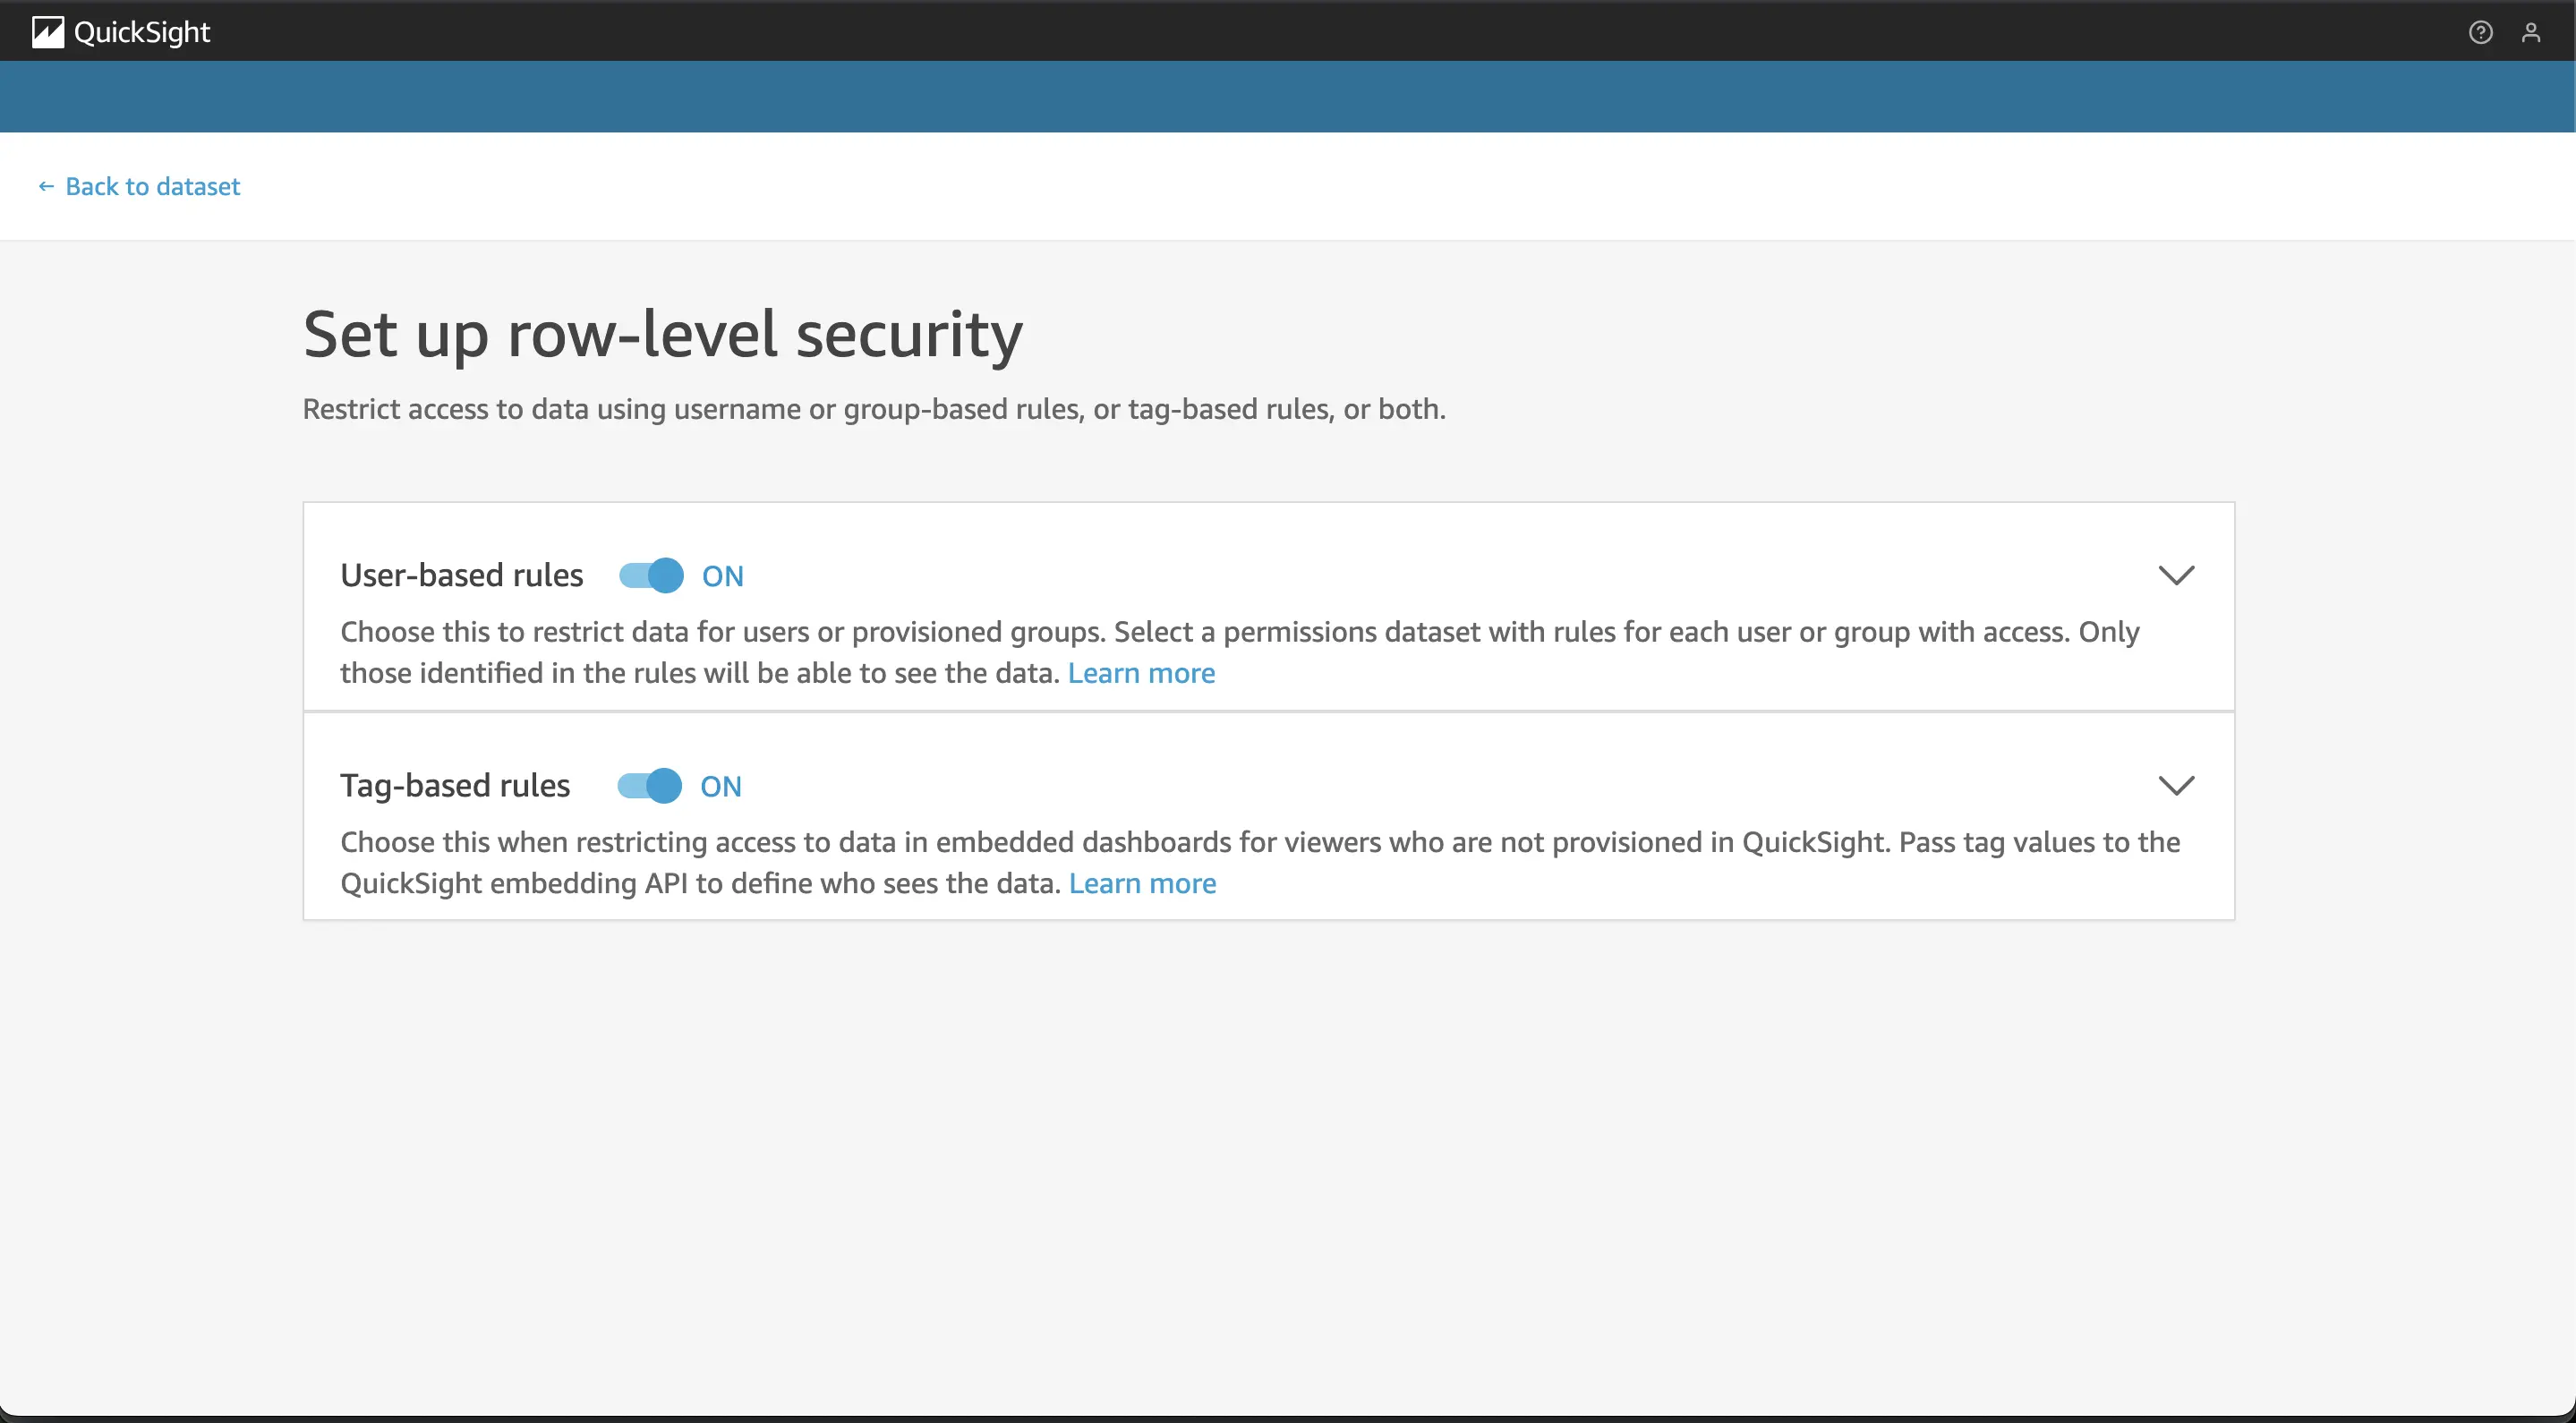Click the QuickSight chart glyph icon
The width and height of the screenshot is (2576, 1423).
click(x=48, y=31)
